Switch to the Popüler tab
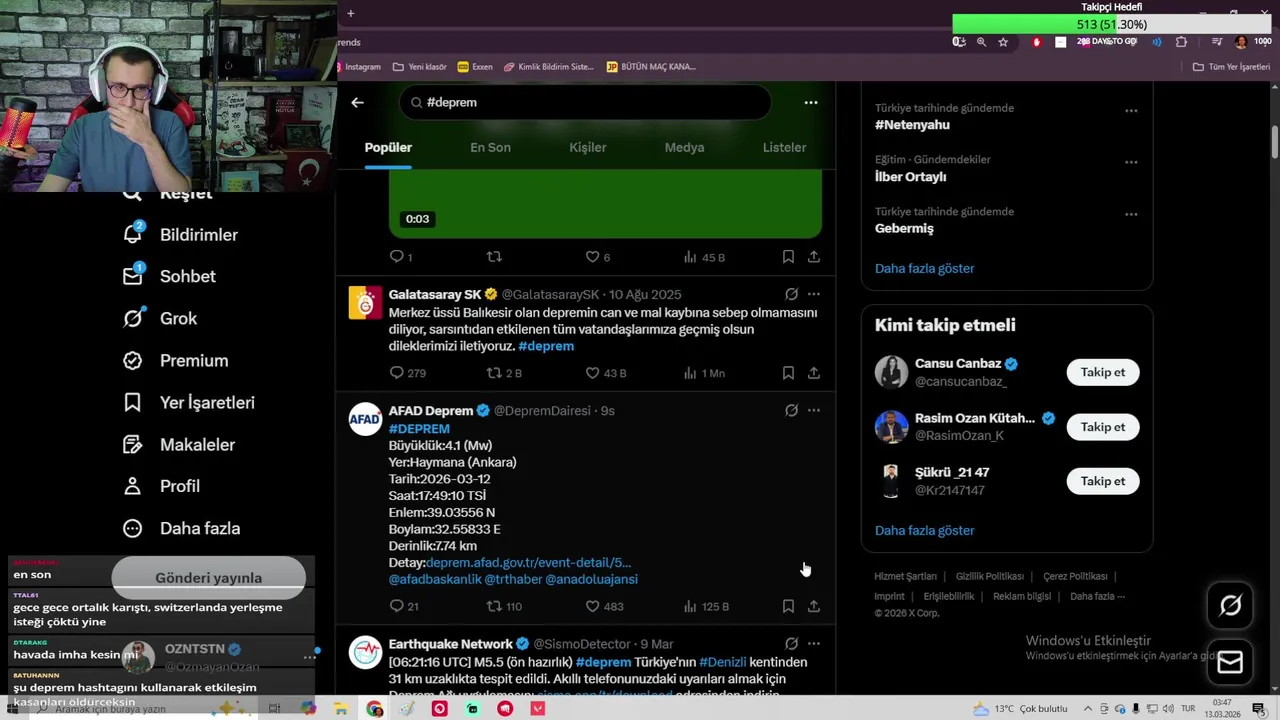 388,147
